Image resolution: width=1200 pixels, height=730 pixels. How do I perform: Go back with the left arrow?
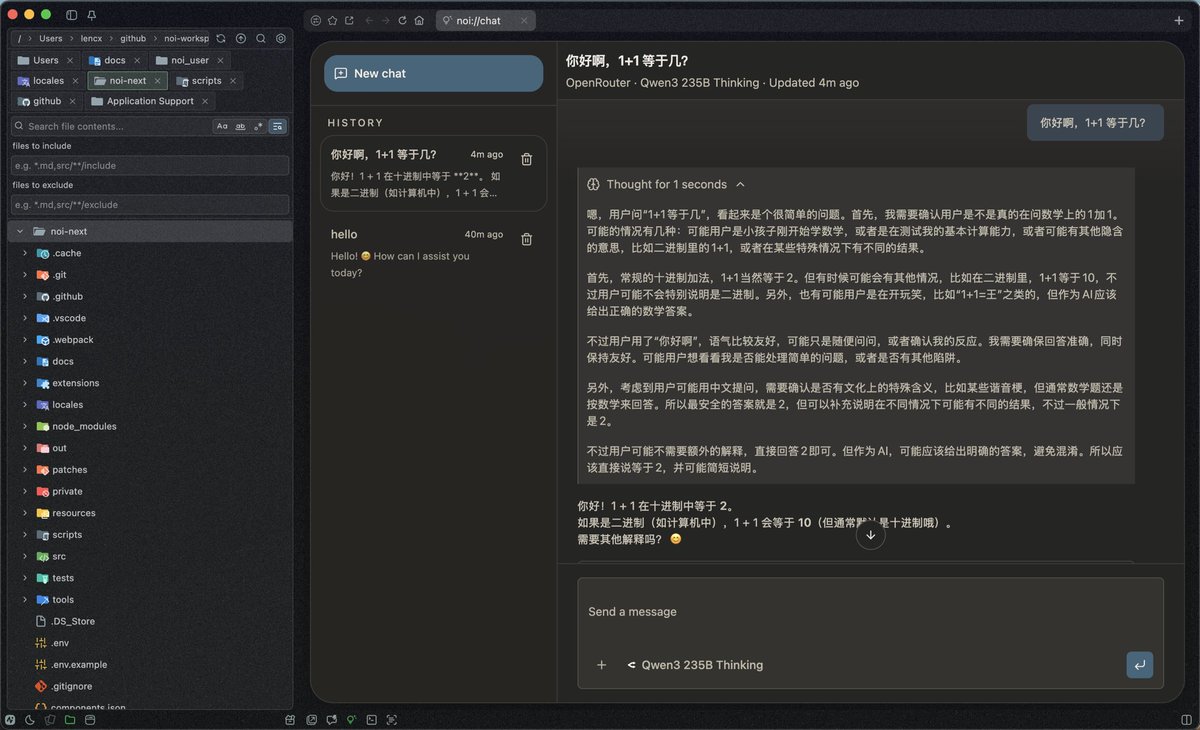(x=369, y=20)
